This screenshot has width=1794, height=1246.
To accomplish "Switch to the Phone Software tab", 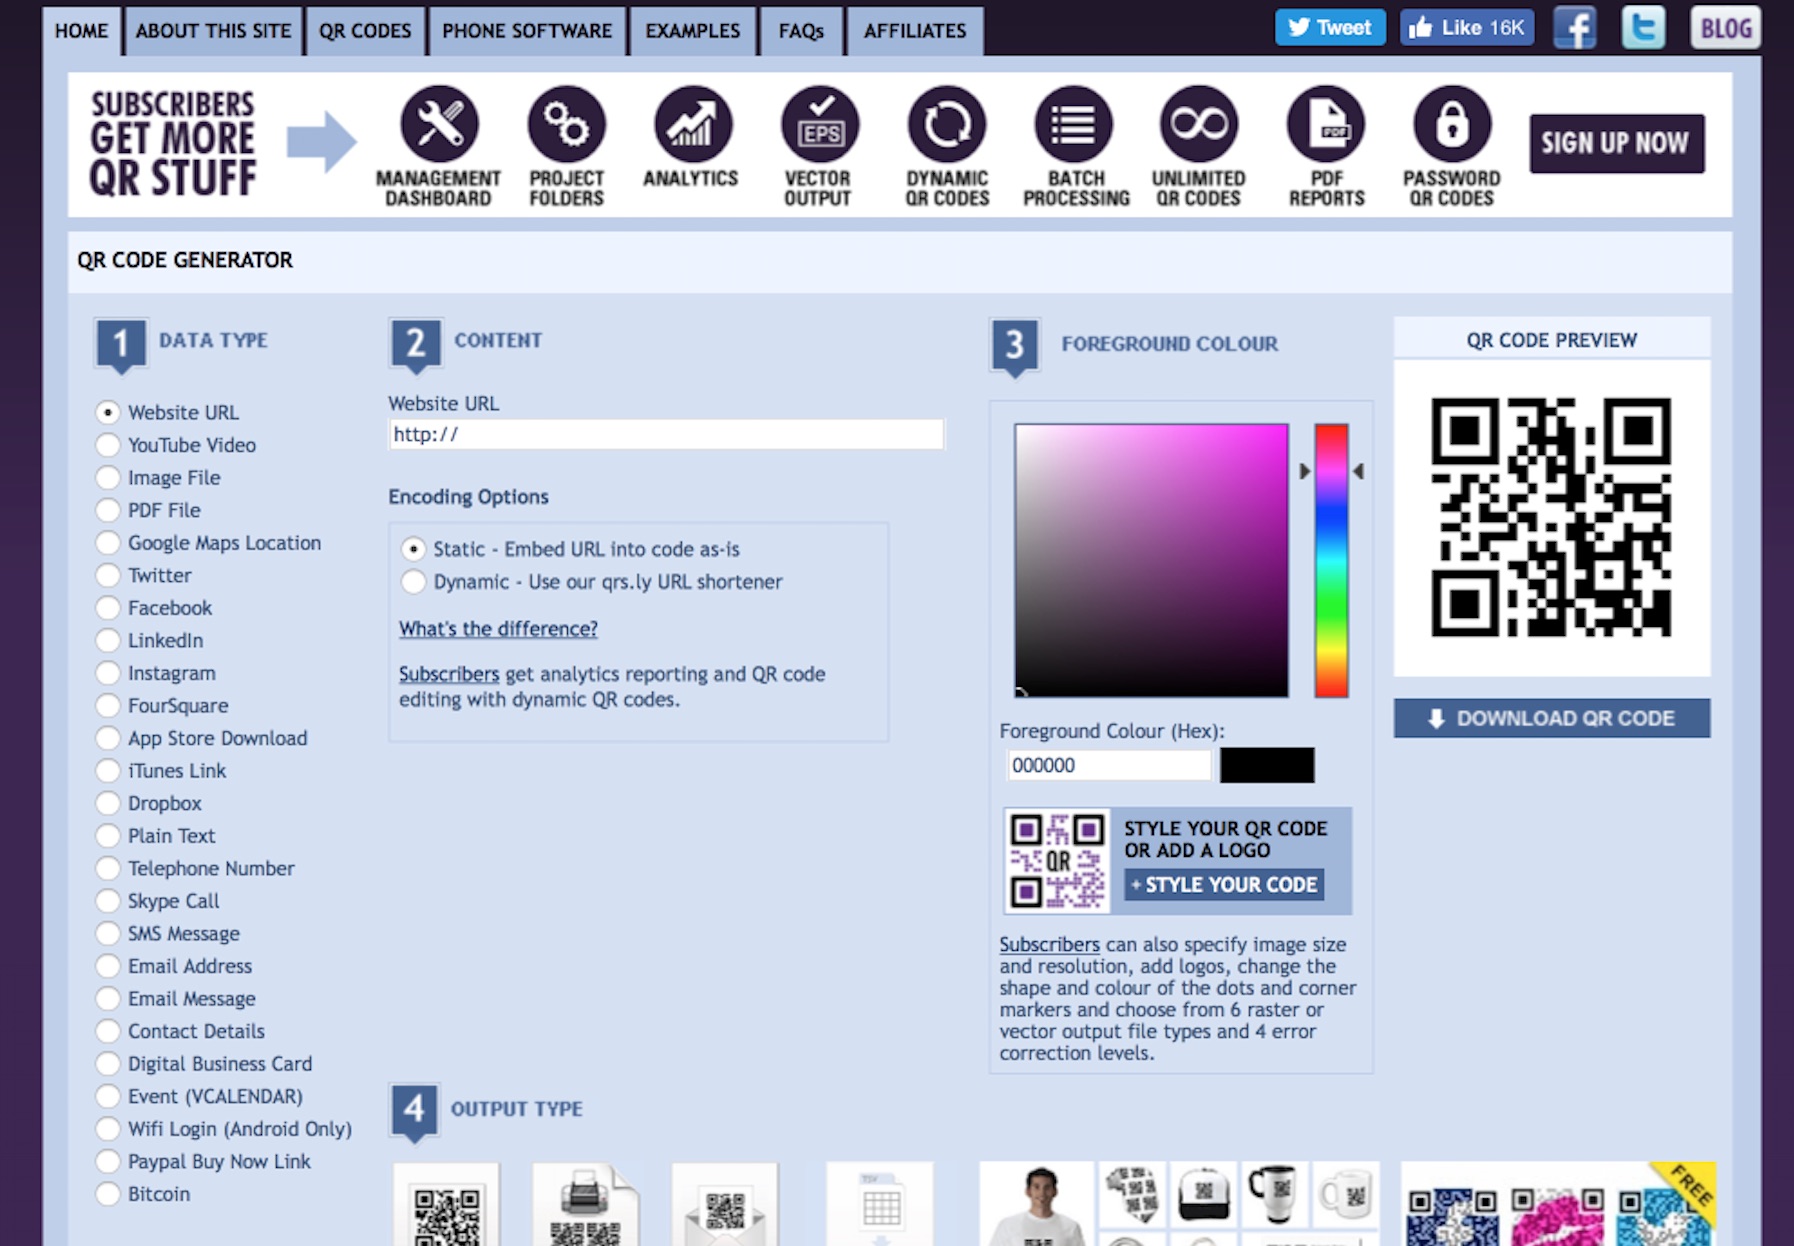I will [527, 31].
